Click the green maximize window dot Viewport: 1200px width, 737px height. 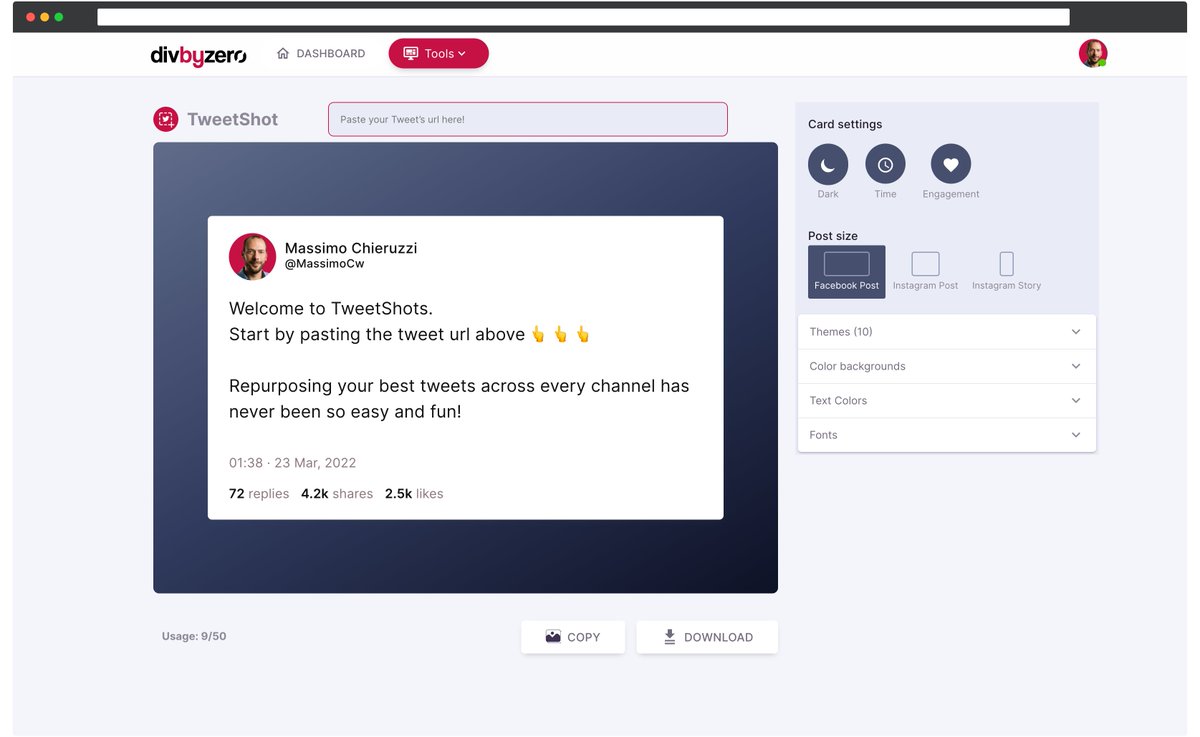tap(59, 17)
